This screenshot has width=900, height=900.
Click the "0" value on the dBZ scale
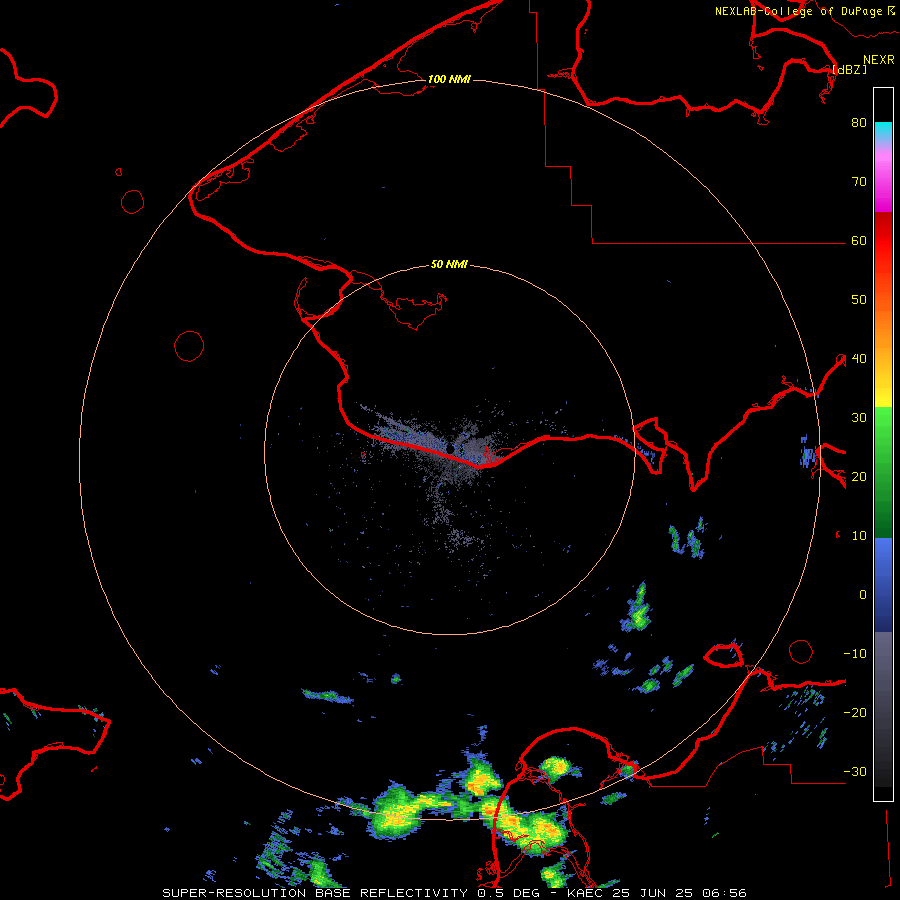pyautogui.click(x=863, y=595)
